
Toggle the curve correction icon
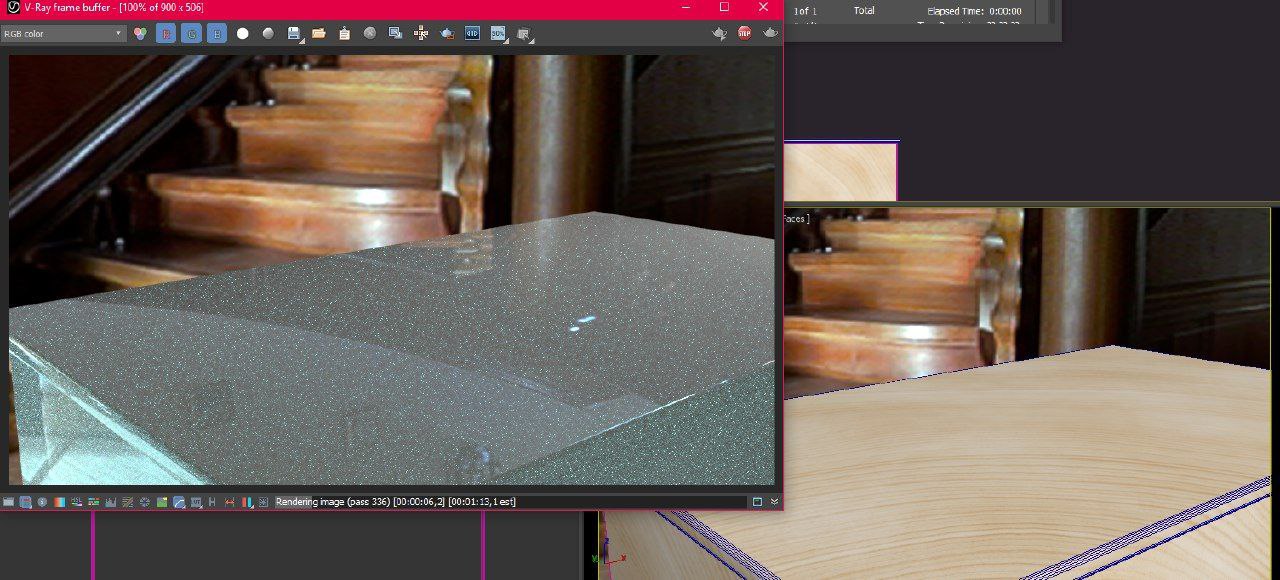point(179,502)
